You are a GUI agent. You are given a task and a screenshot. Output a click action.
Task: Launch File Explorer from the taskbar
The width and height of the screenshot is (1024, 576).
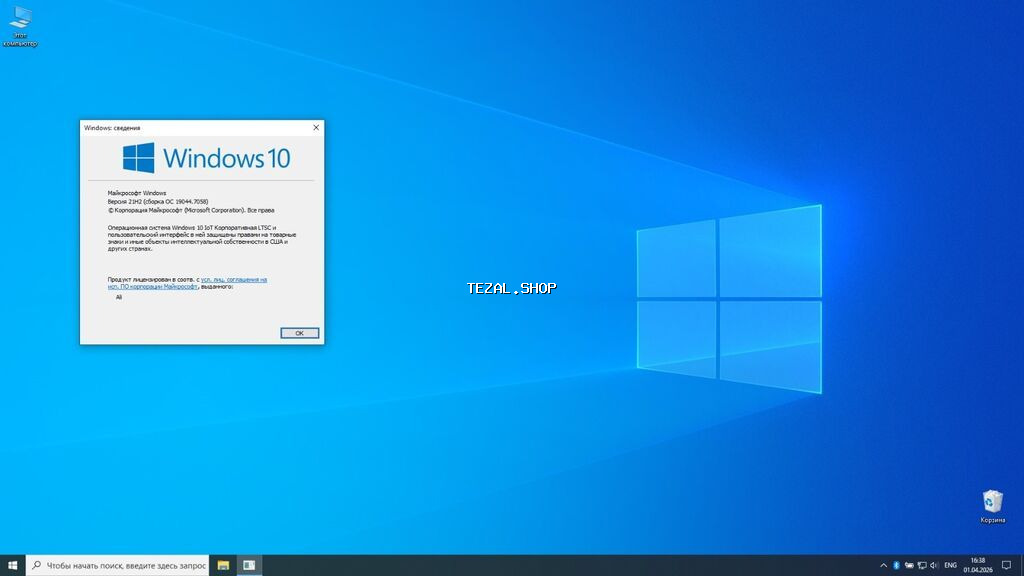(223, 565)
